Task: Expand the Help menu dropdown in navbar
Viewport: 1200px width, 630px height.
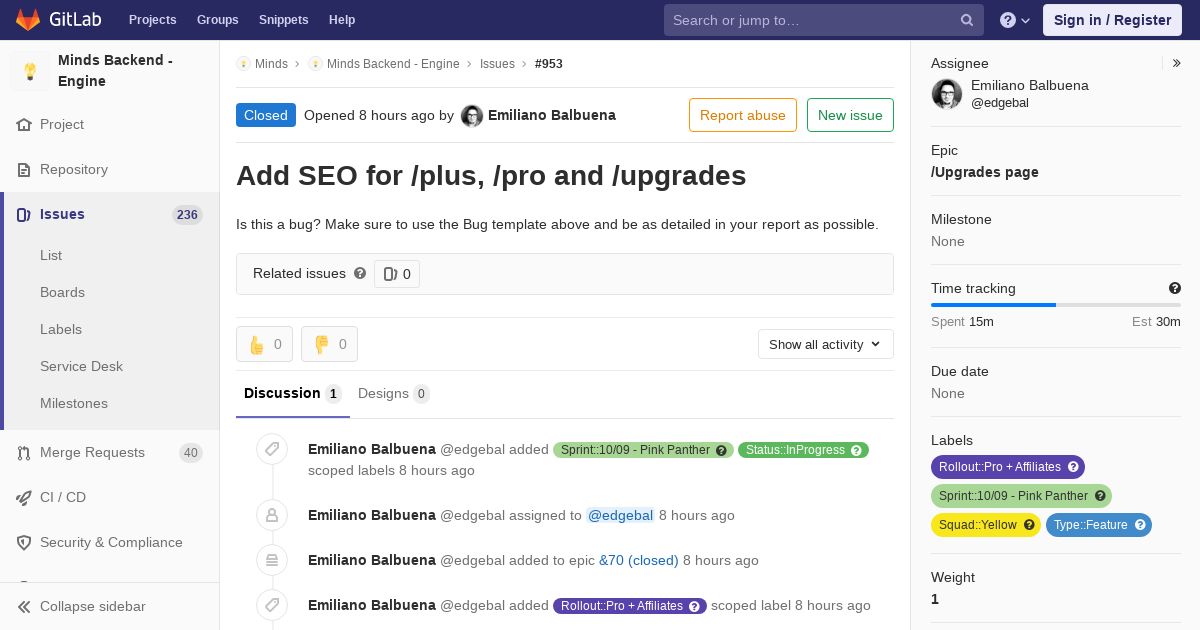Action: pos(1016,20)
